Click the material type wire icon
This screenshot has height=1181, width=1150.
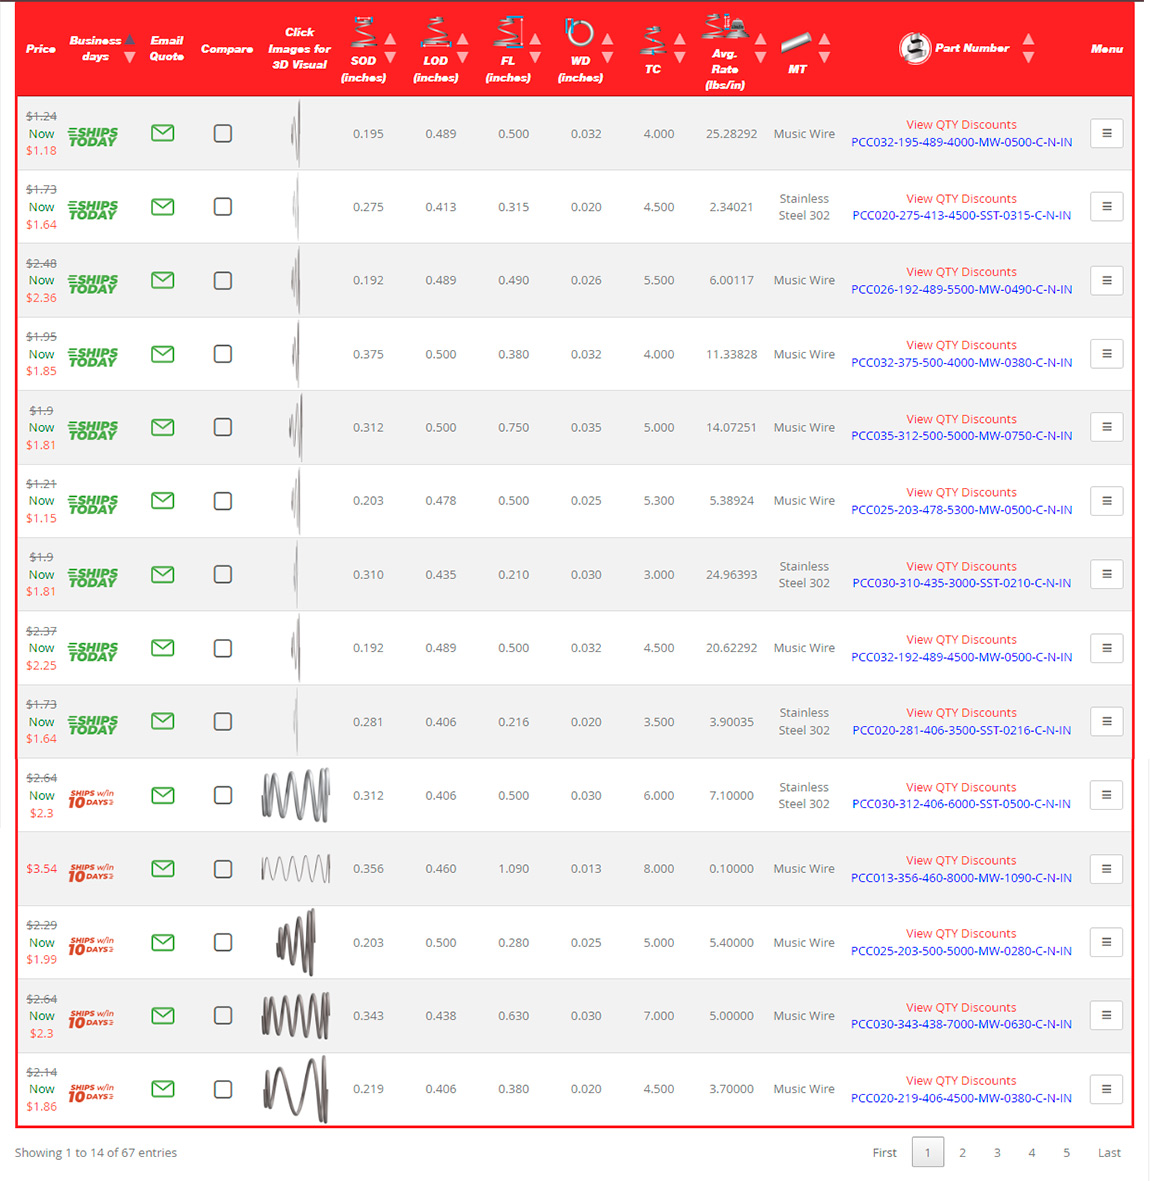[796, 43]
